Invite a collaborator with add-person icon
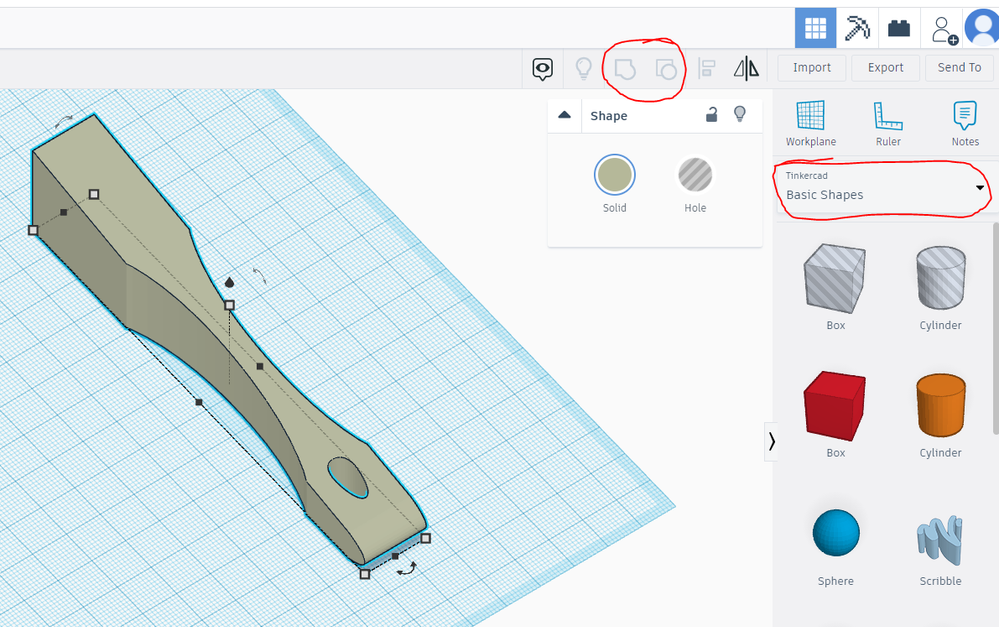The image size is (999, 627). [x=943, y=29]
